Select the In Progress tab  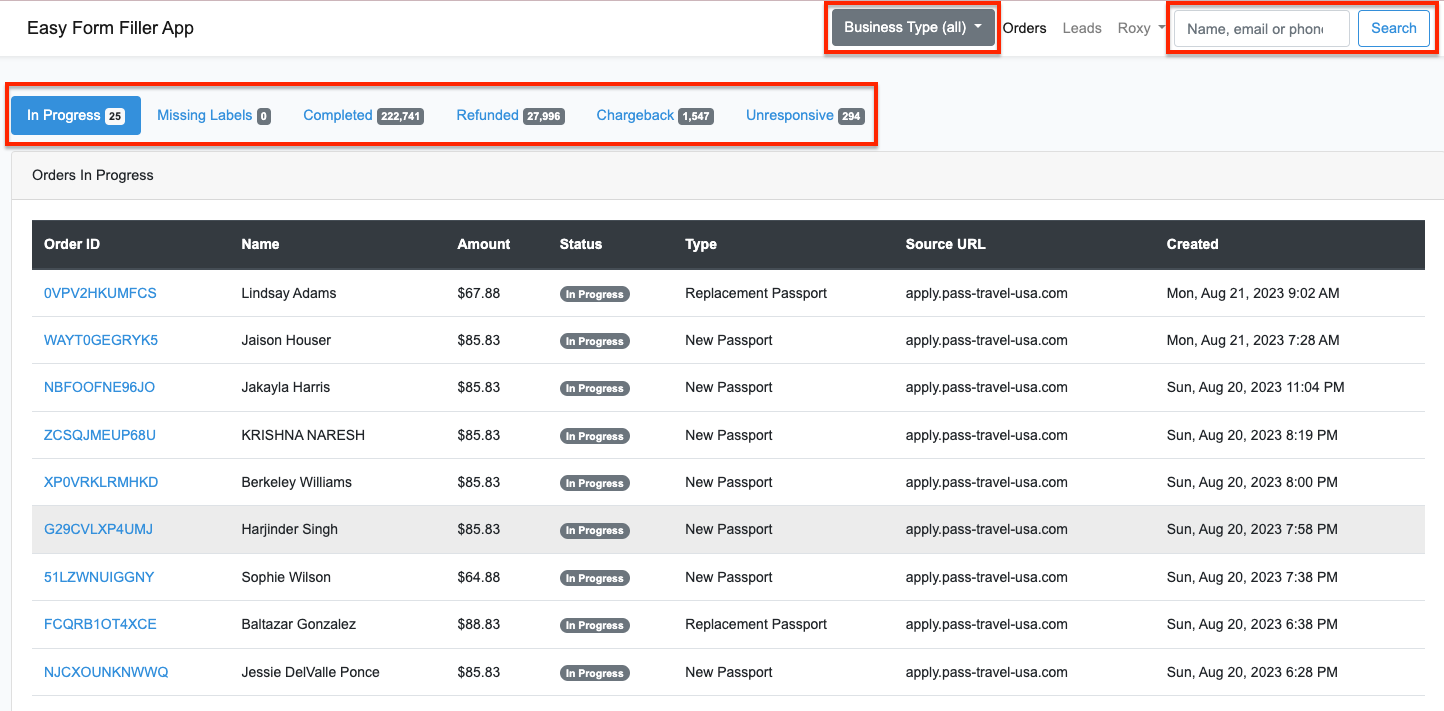75,116
